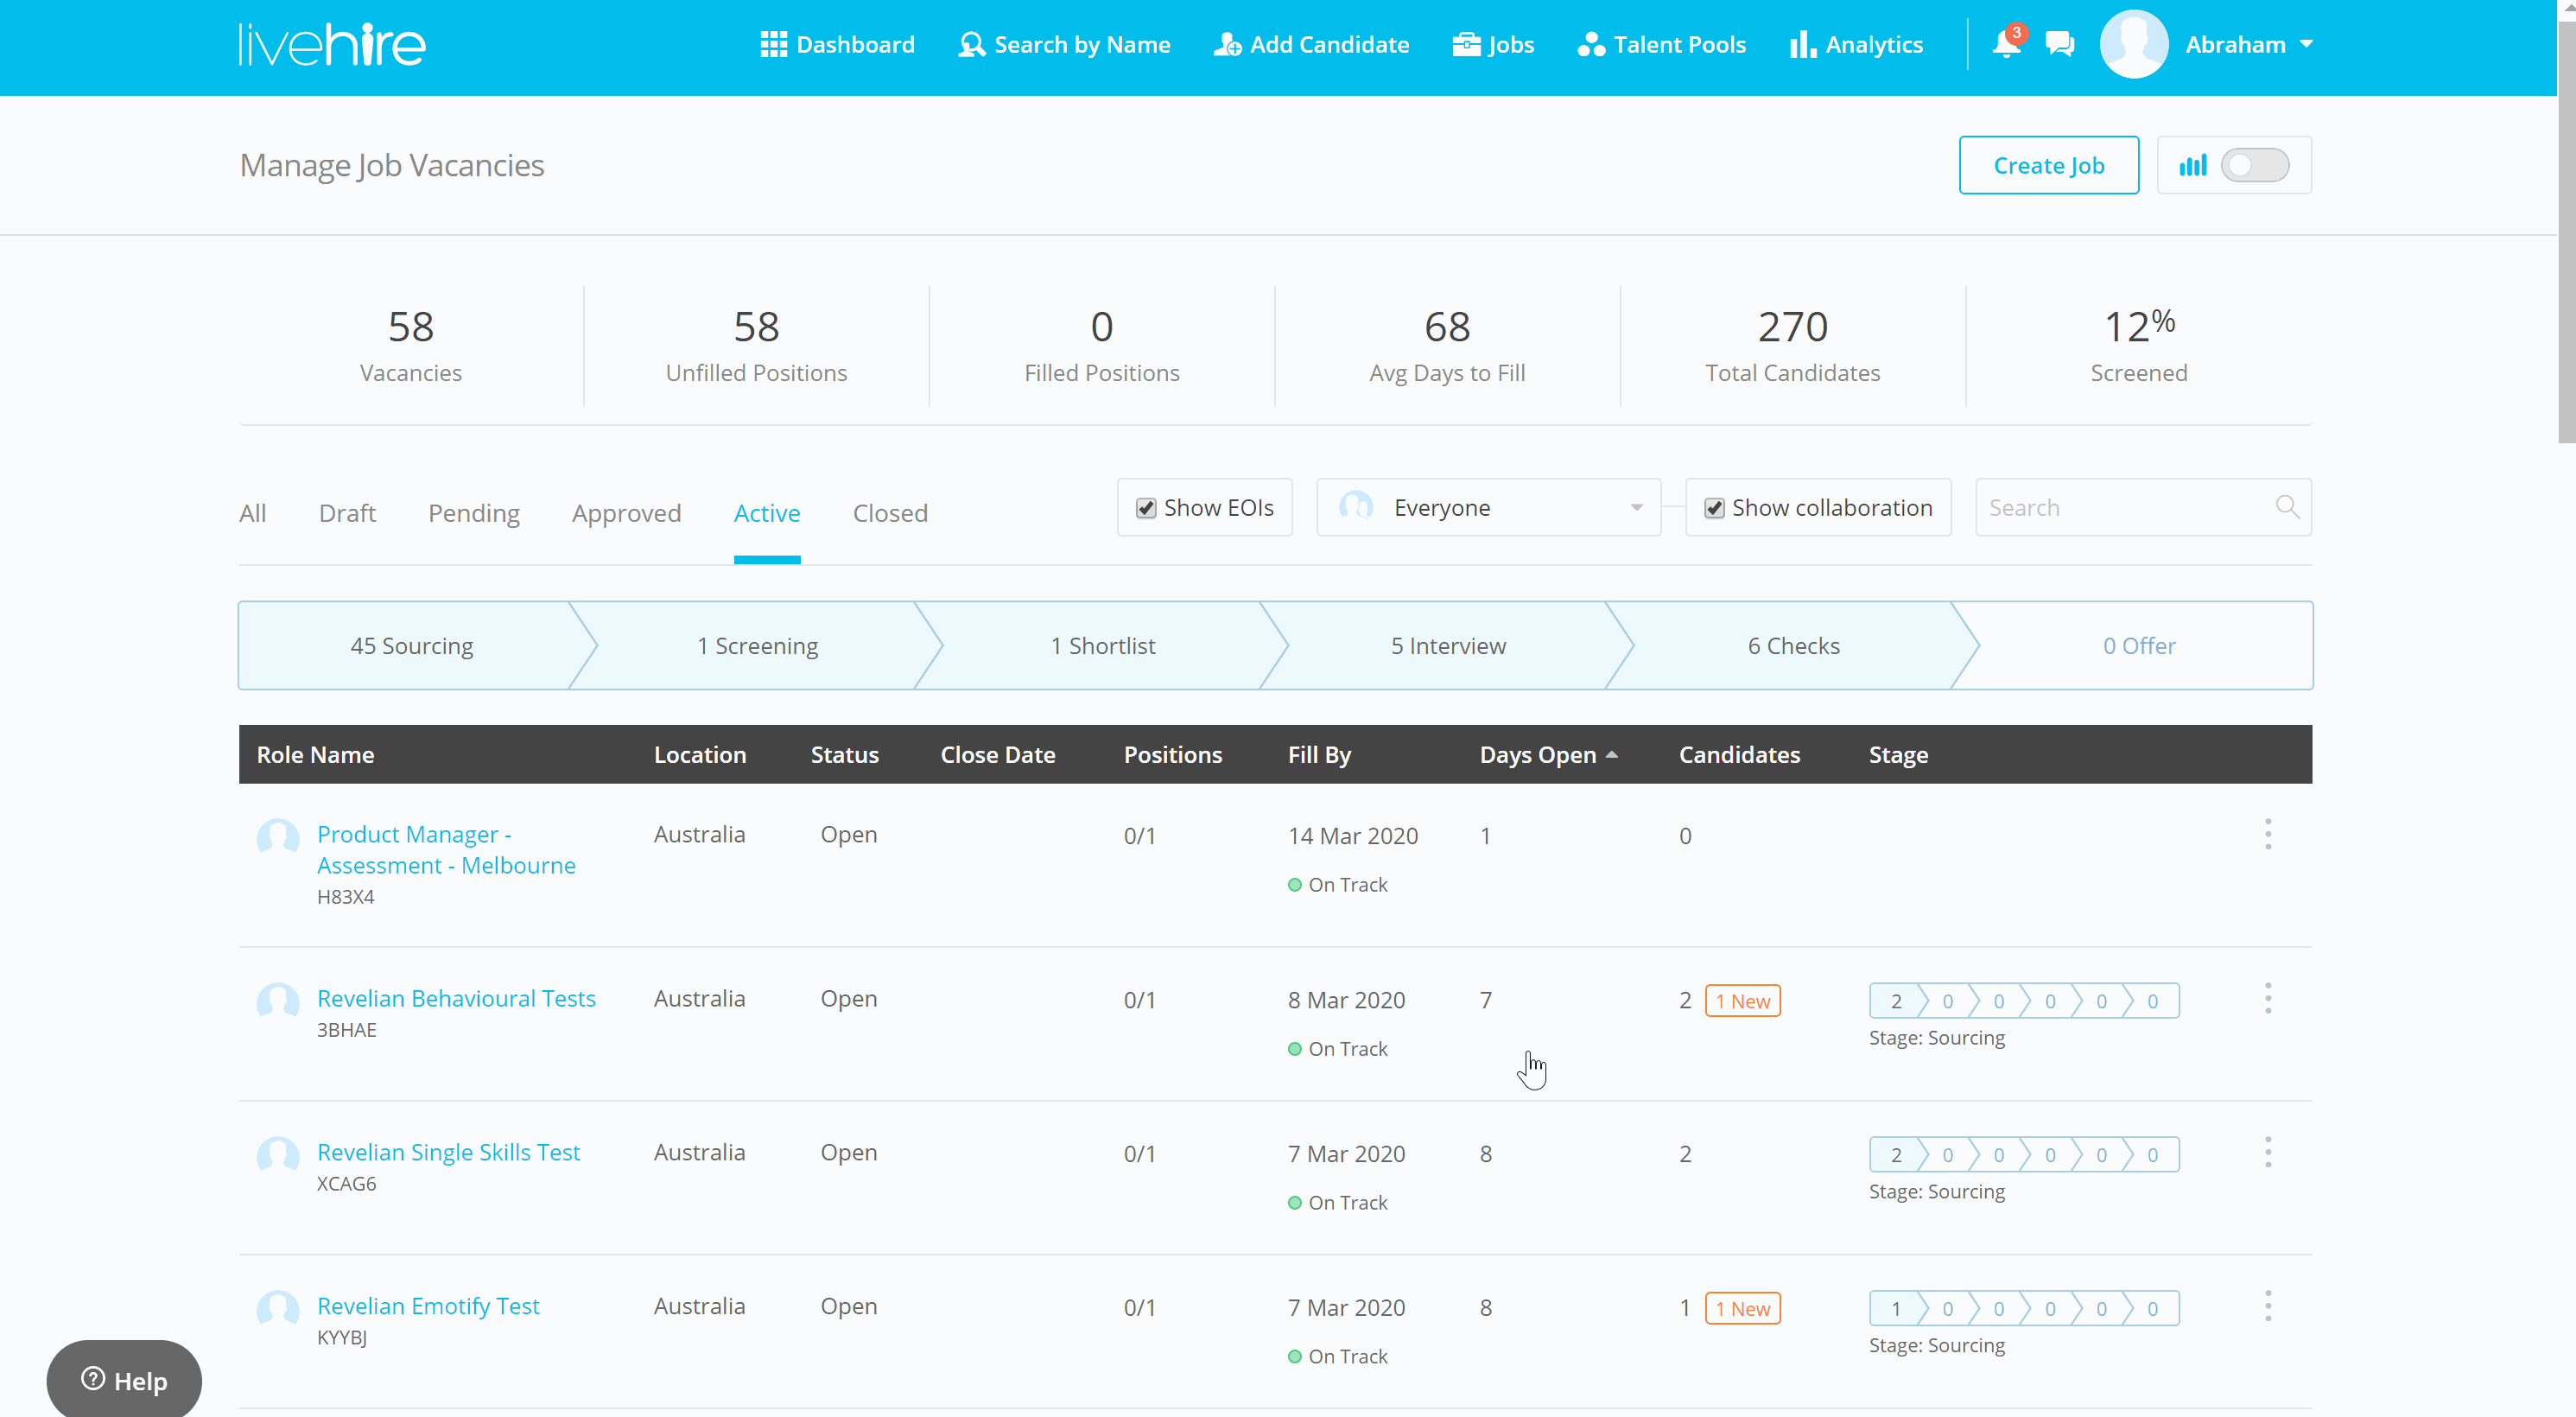2576x1417 pixels.
Task: Filter by 1 Screening pipeline stage
Action: 757,645
